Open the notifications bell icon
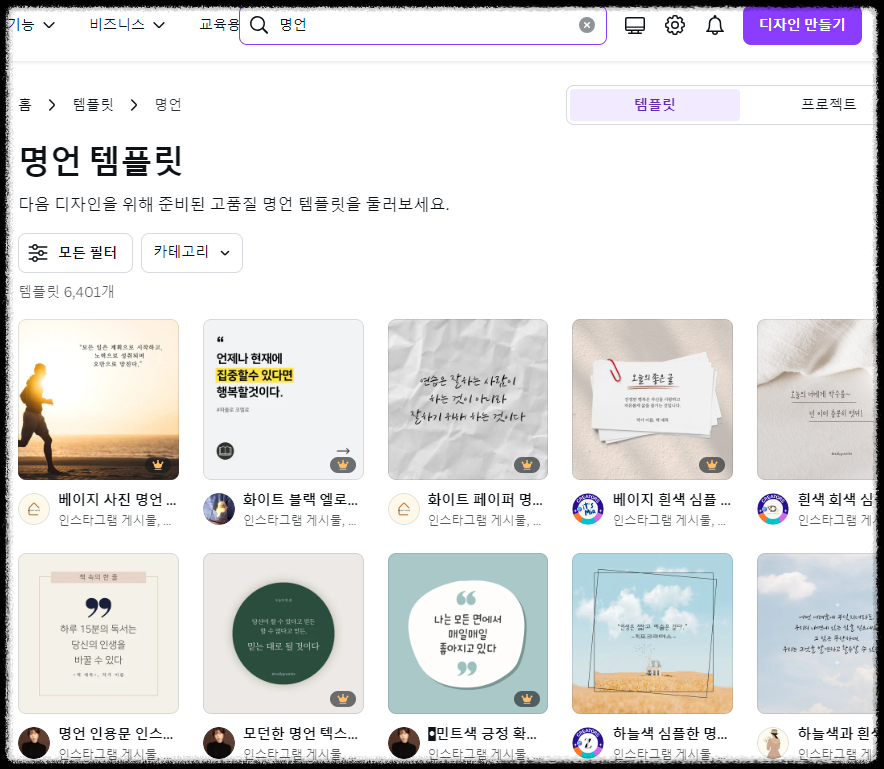 [x=715, y=25]
